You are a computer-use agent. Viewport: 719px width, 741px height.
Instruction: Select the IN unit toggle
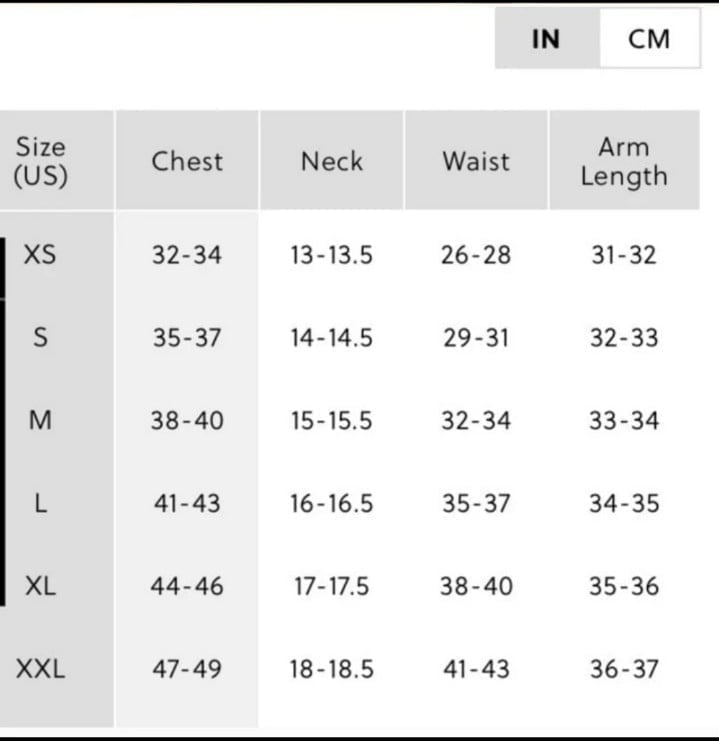pyautogui.click(x=547, y=38)
